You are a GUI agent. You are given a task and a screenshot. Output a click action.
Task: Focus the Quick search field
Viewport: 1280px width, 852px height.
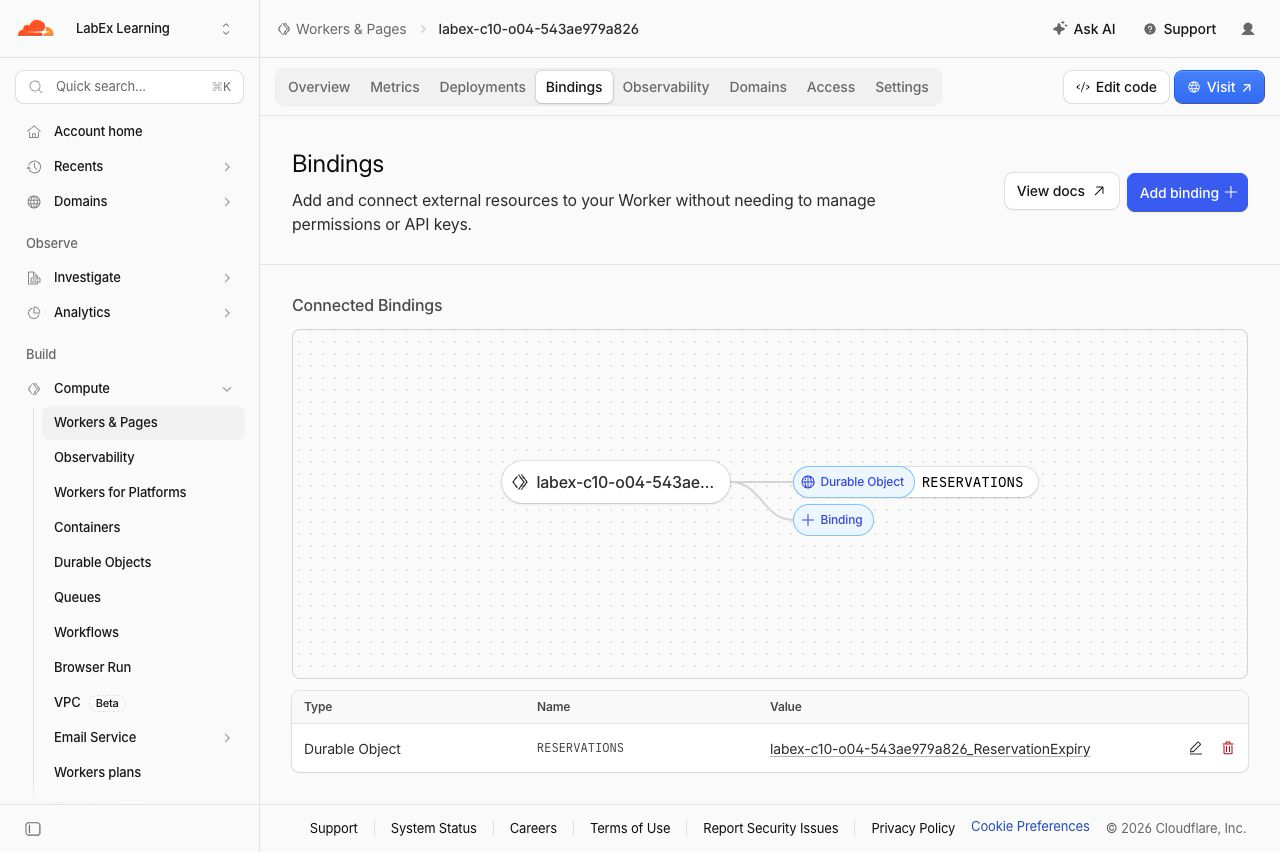tap(130, 87)
